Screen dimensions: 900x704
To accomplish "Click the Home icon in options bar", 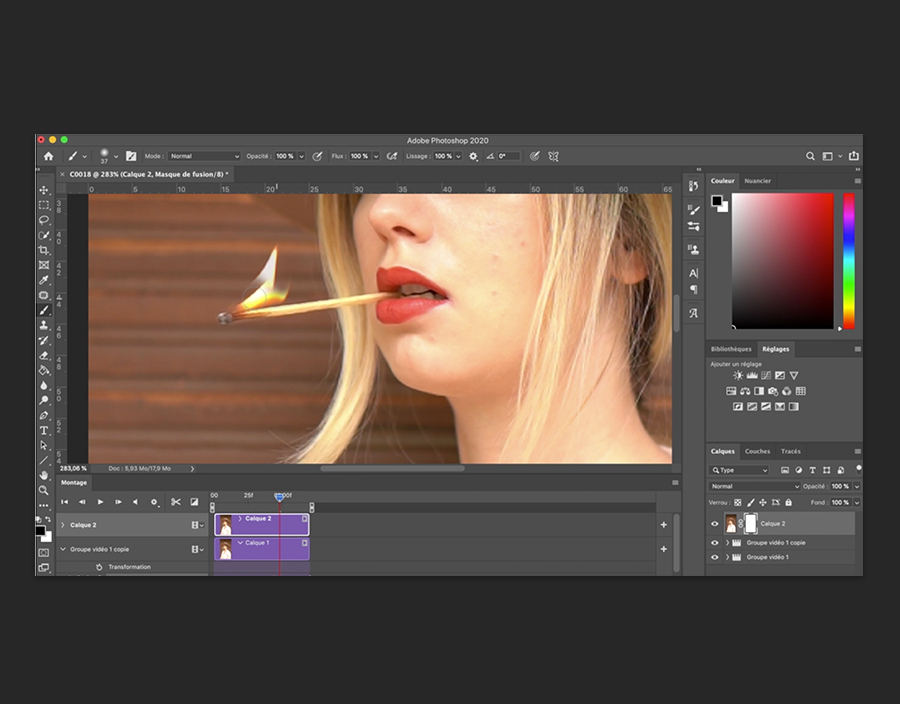I will click(49, 156).
